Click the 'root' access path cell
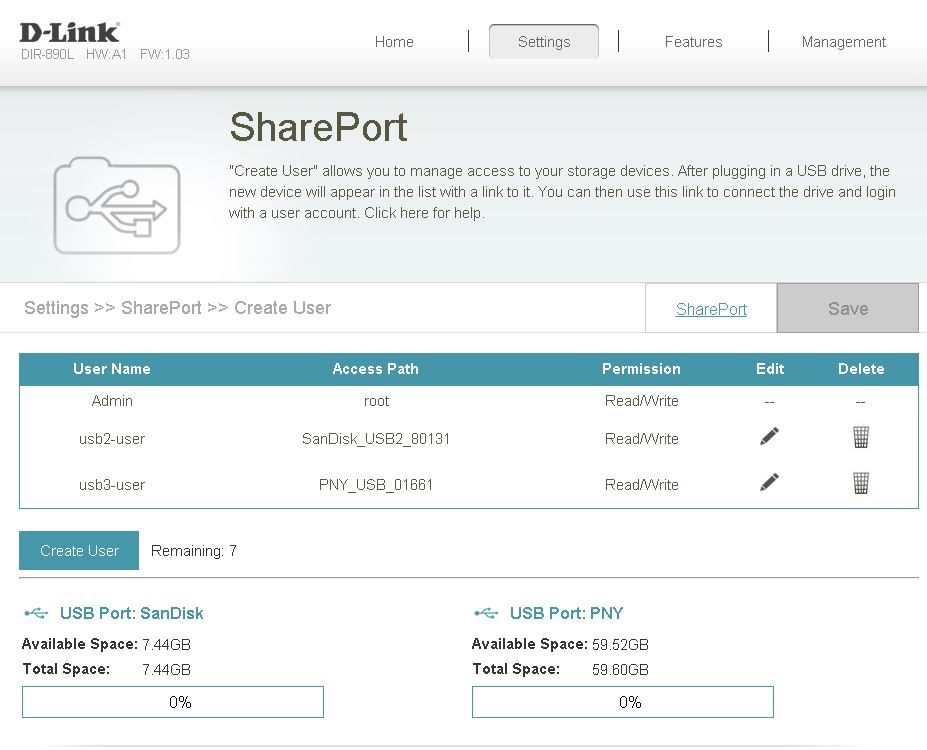Viewport: 927px width, 750px height. (376, 401)
